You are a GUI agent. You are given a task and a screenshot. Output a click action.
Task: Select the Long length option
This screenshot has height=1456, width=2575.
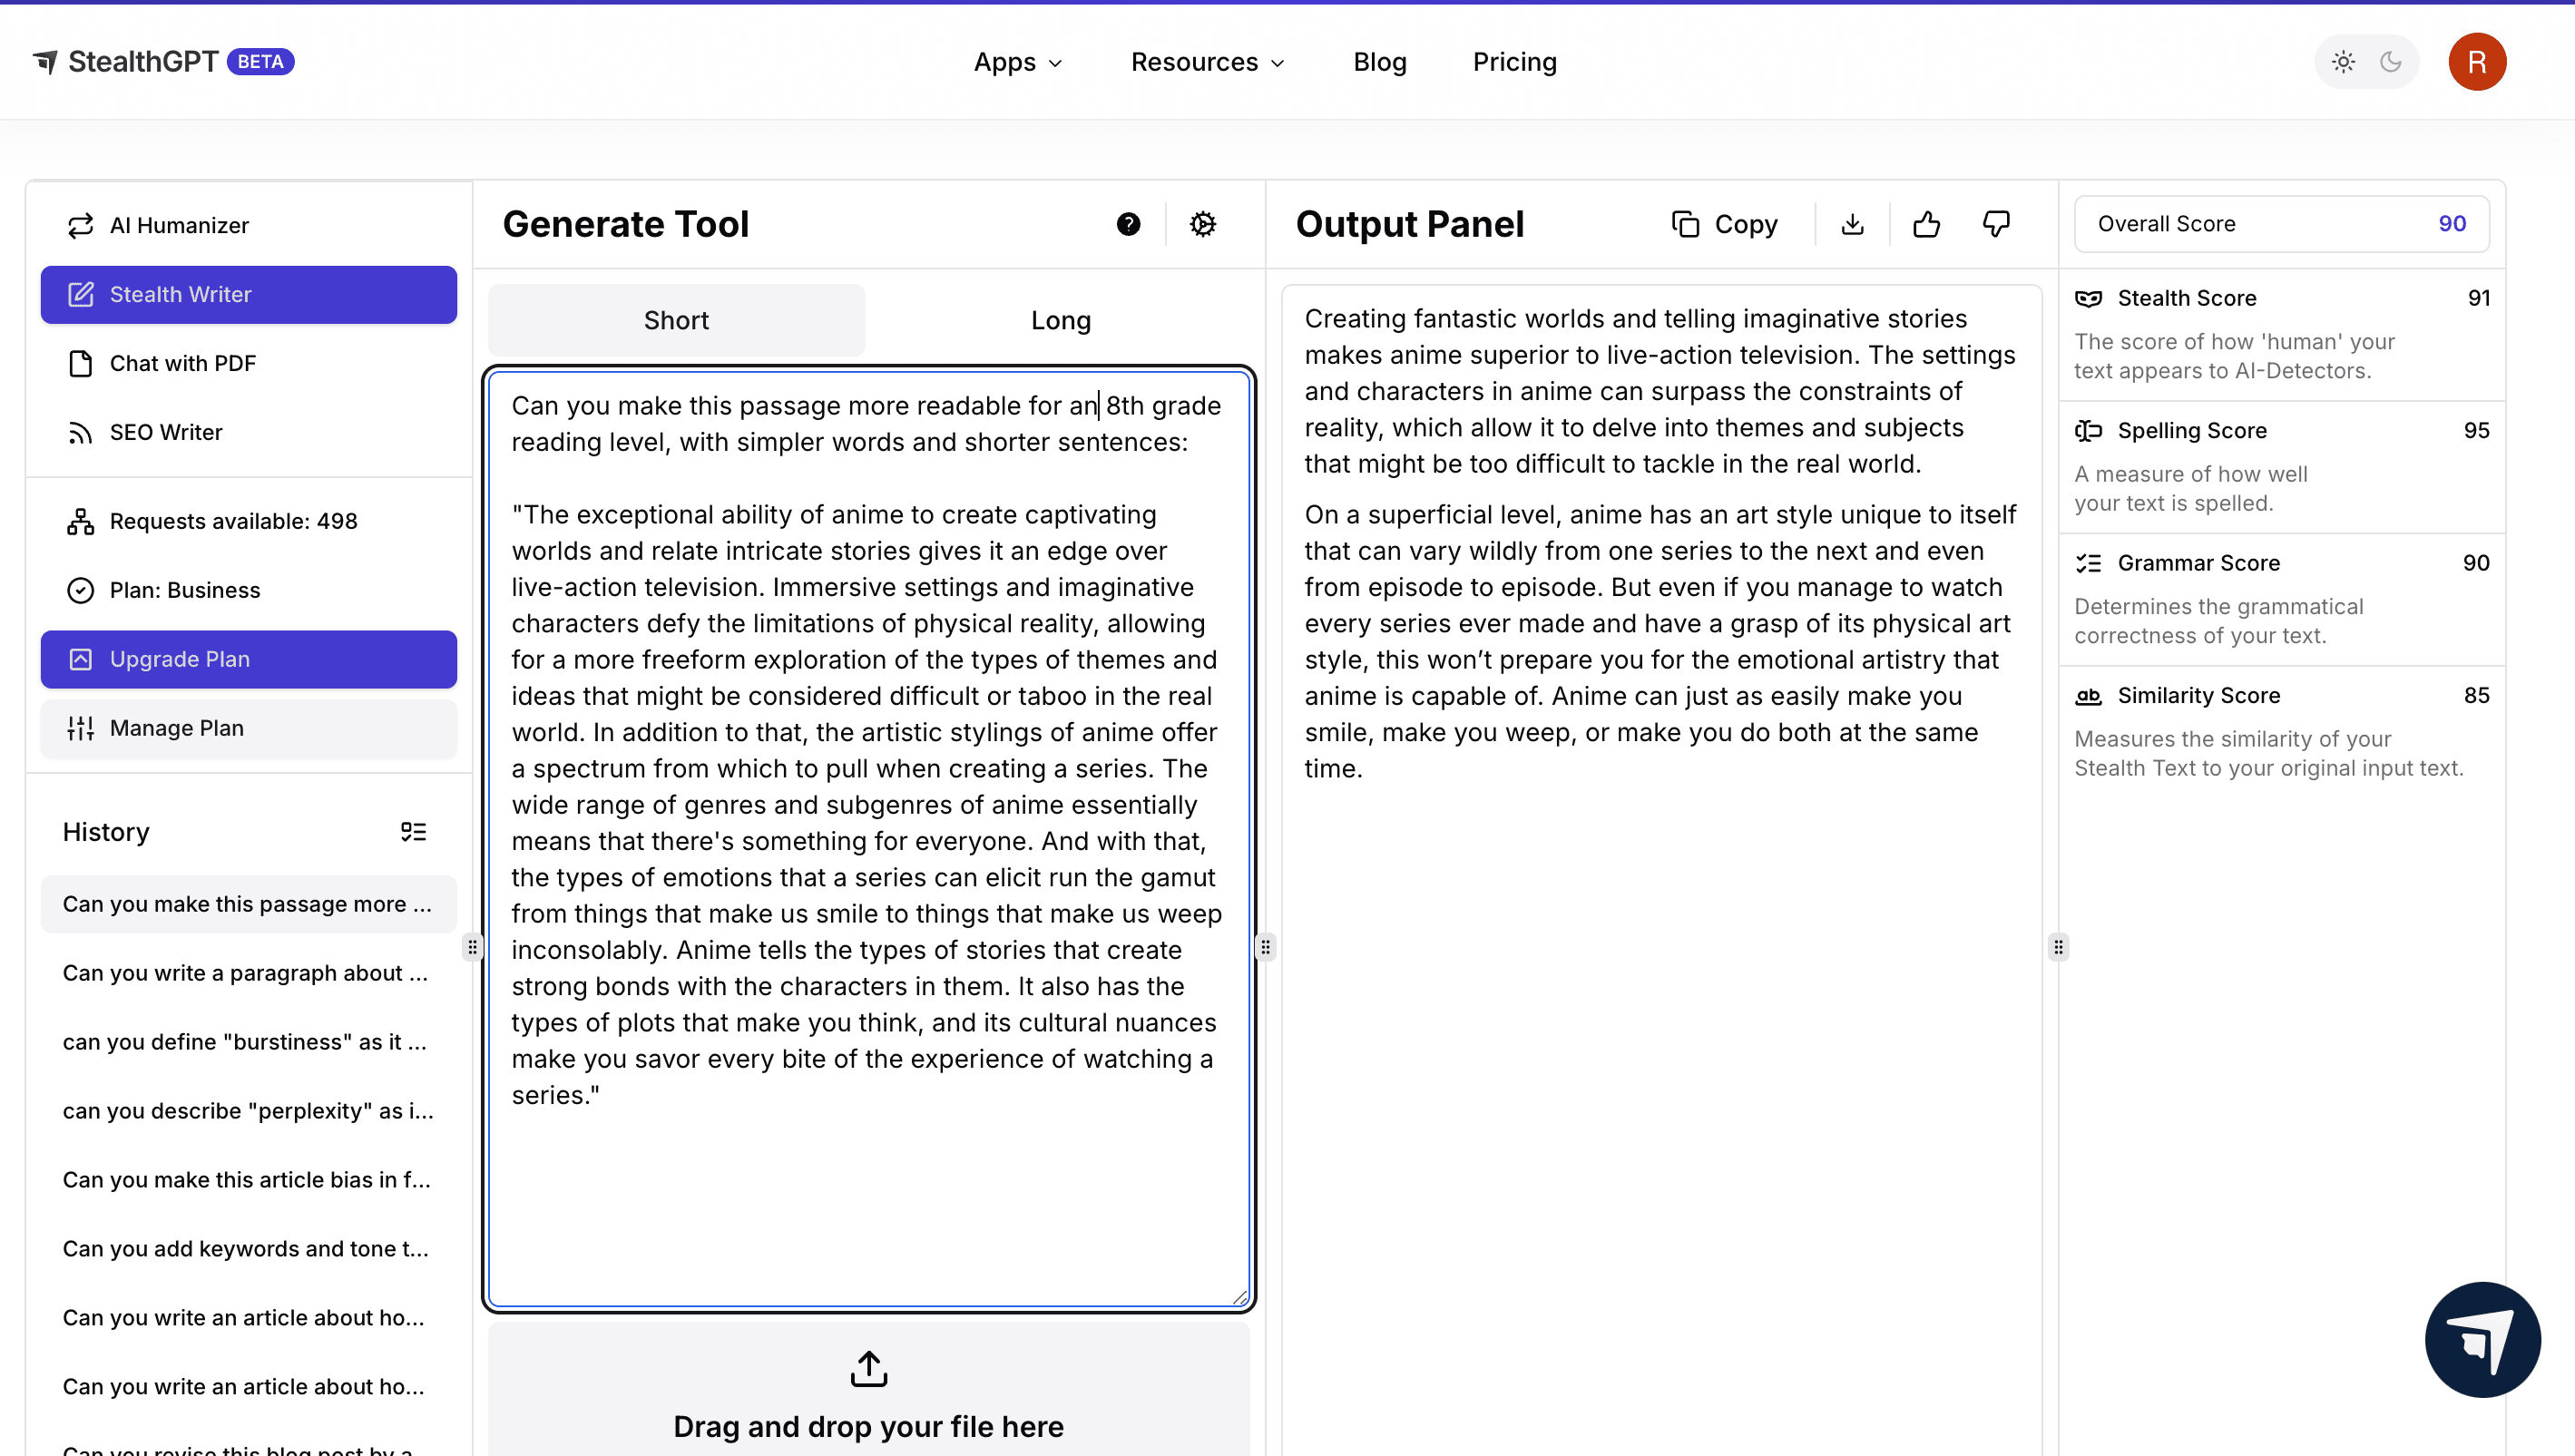1060,320
